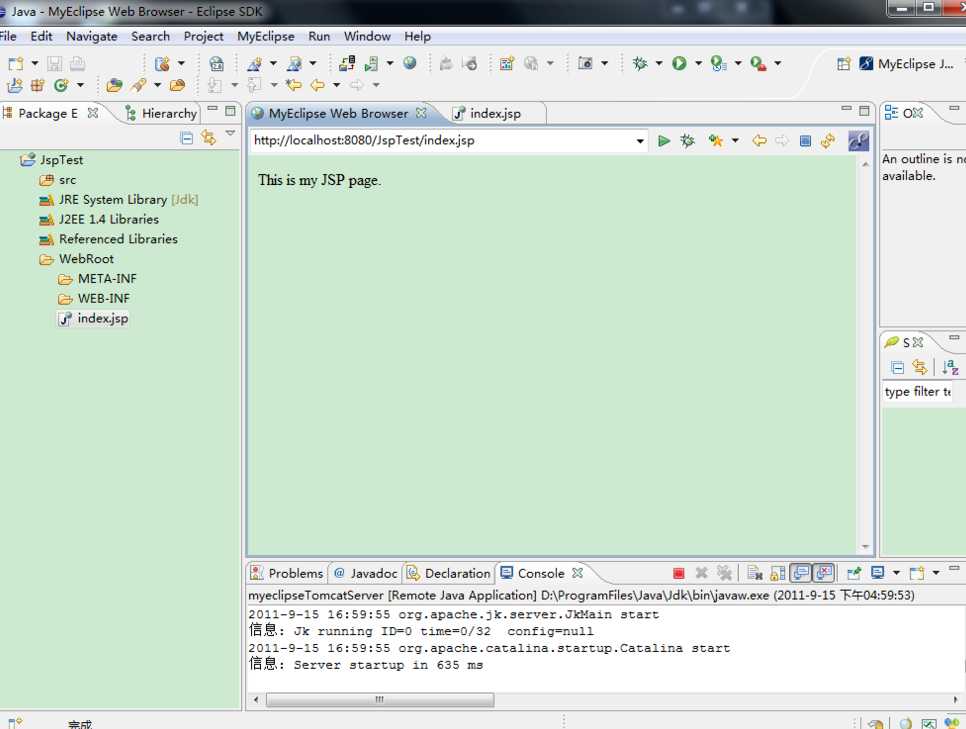Image resolution: width=966 pixels, height=729 pixels.
Task: Click the camera screenshot toolbar icon
Action: click(585, 63)
